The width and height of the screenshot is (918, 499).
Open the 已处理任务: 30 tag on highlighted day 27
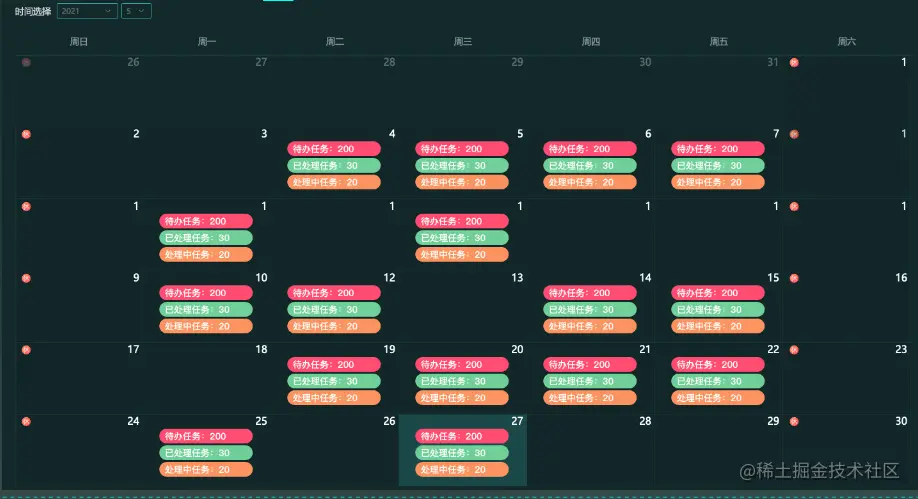point(462,453)
